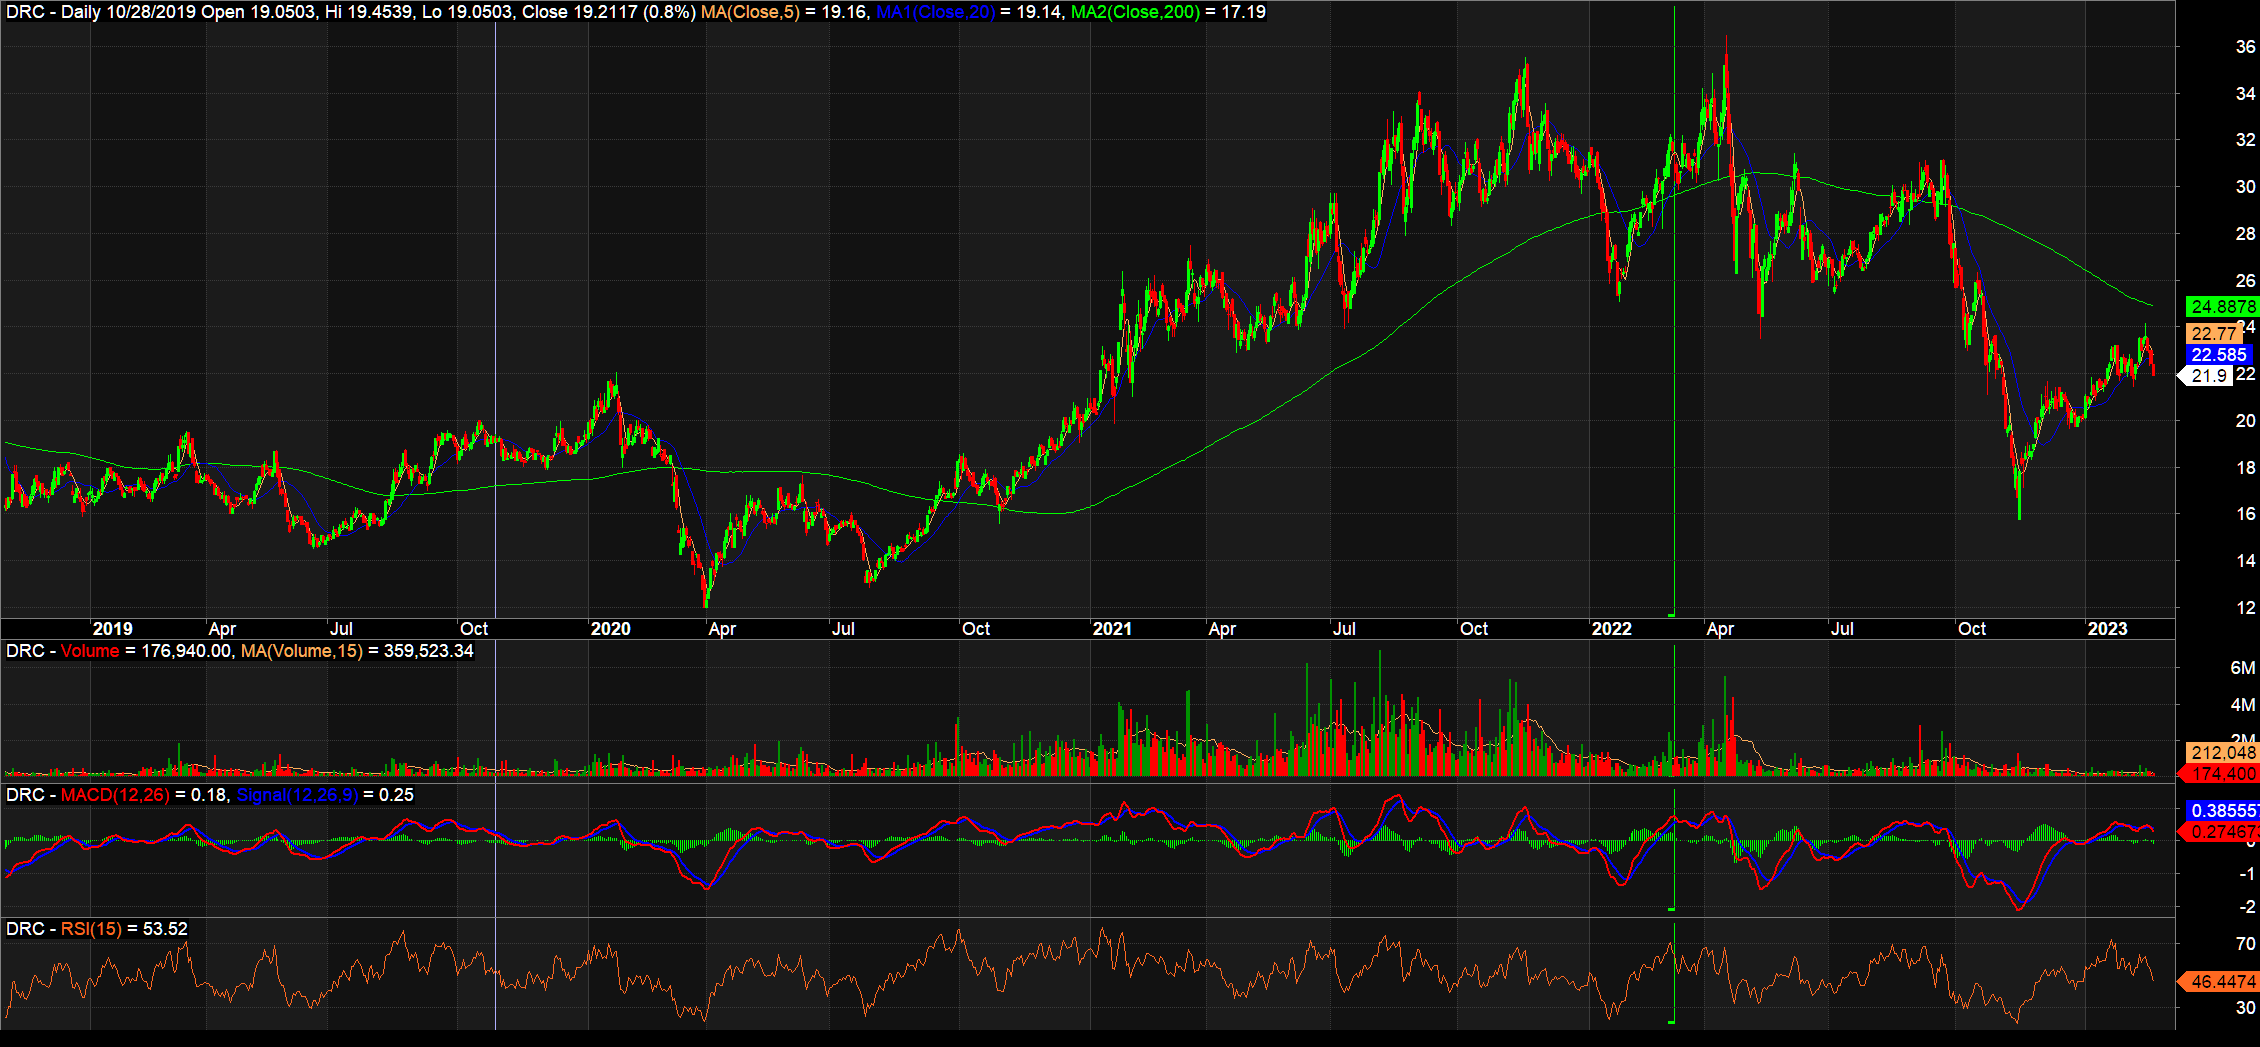This screenshot has height=1047, width=2260.
Task: Click the green MA2(Close,200) legend label
Action: (1135, 12)
